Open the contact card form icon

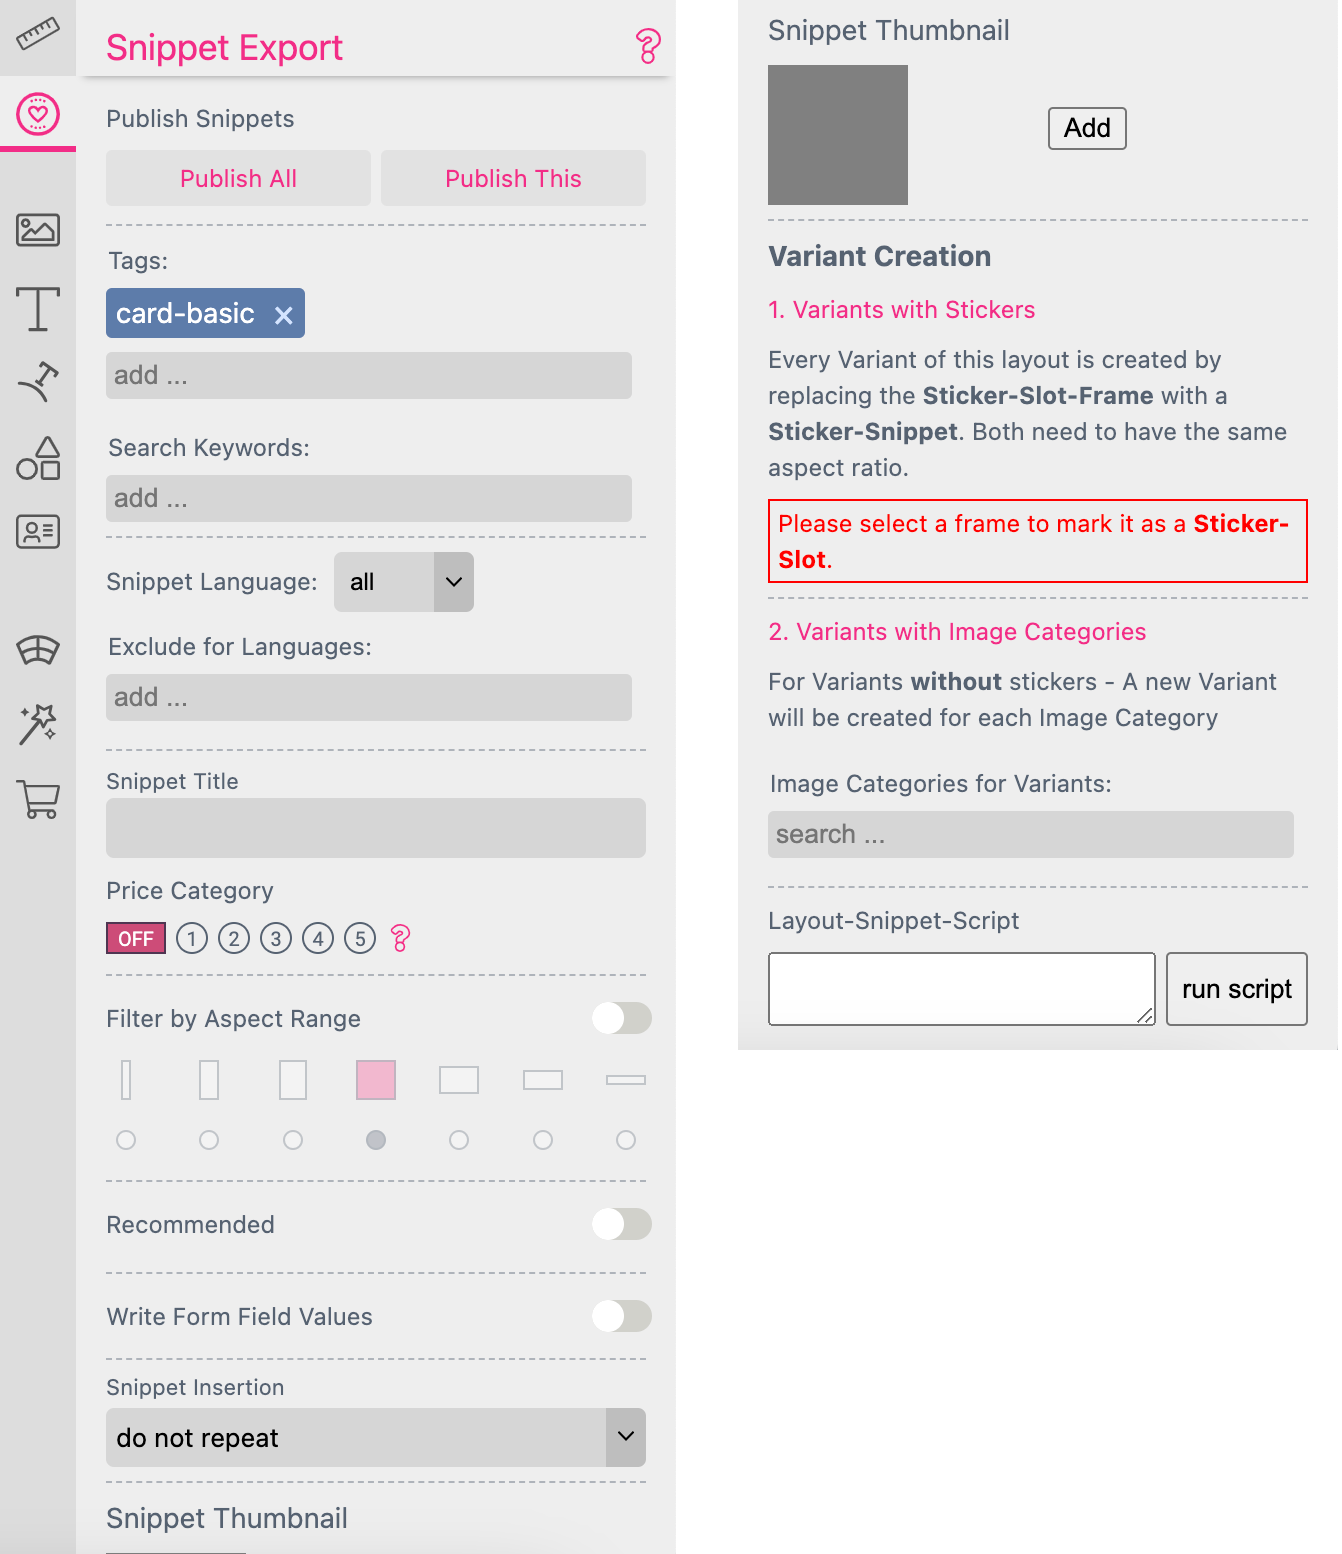(38, 532)
